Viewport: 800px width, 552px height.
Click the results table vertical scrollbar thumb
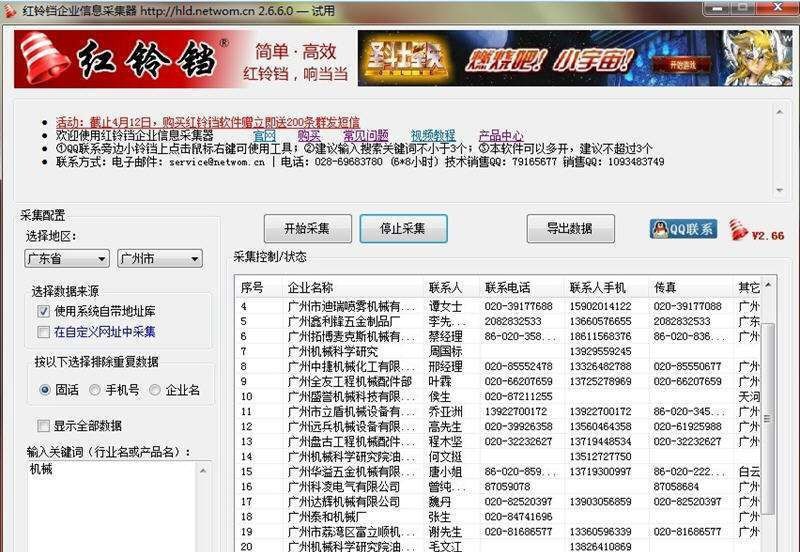coord(767,418)
